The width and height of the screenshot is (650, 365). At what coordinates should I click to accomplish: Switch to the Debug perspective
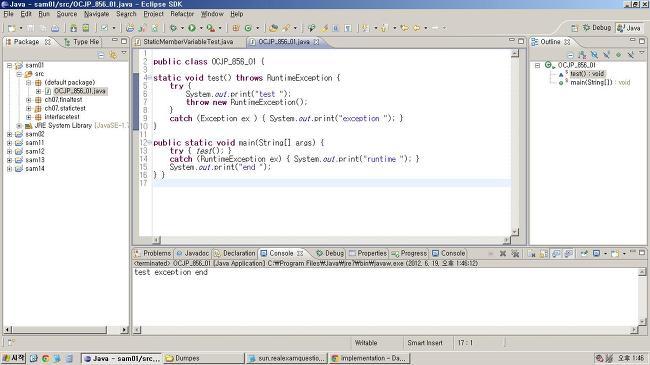coord(597,28)
